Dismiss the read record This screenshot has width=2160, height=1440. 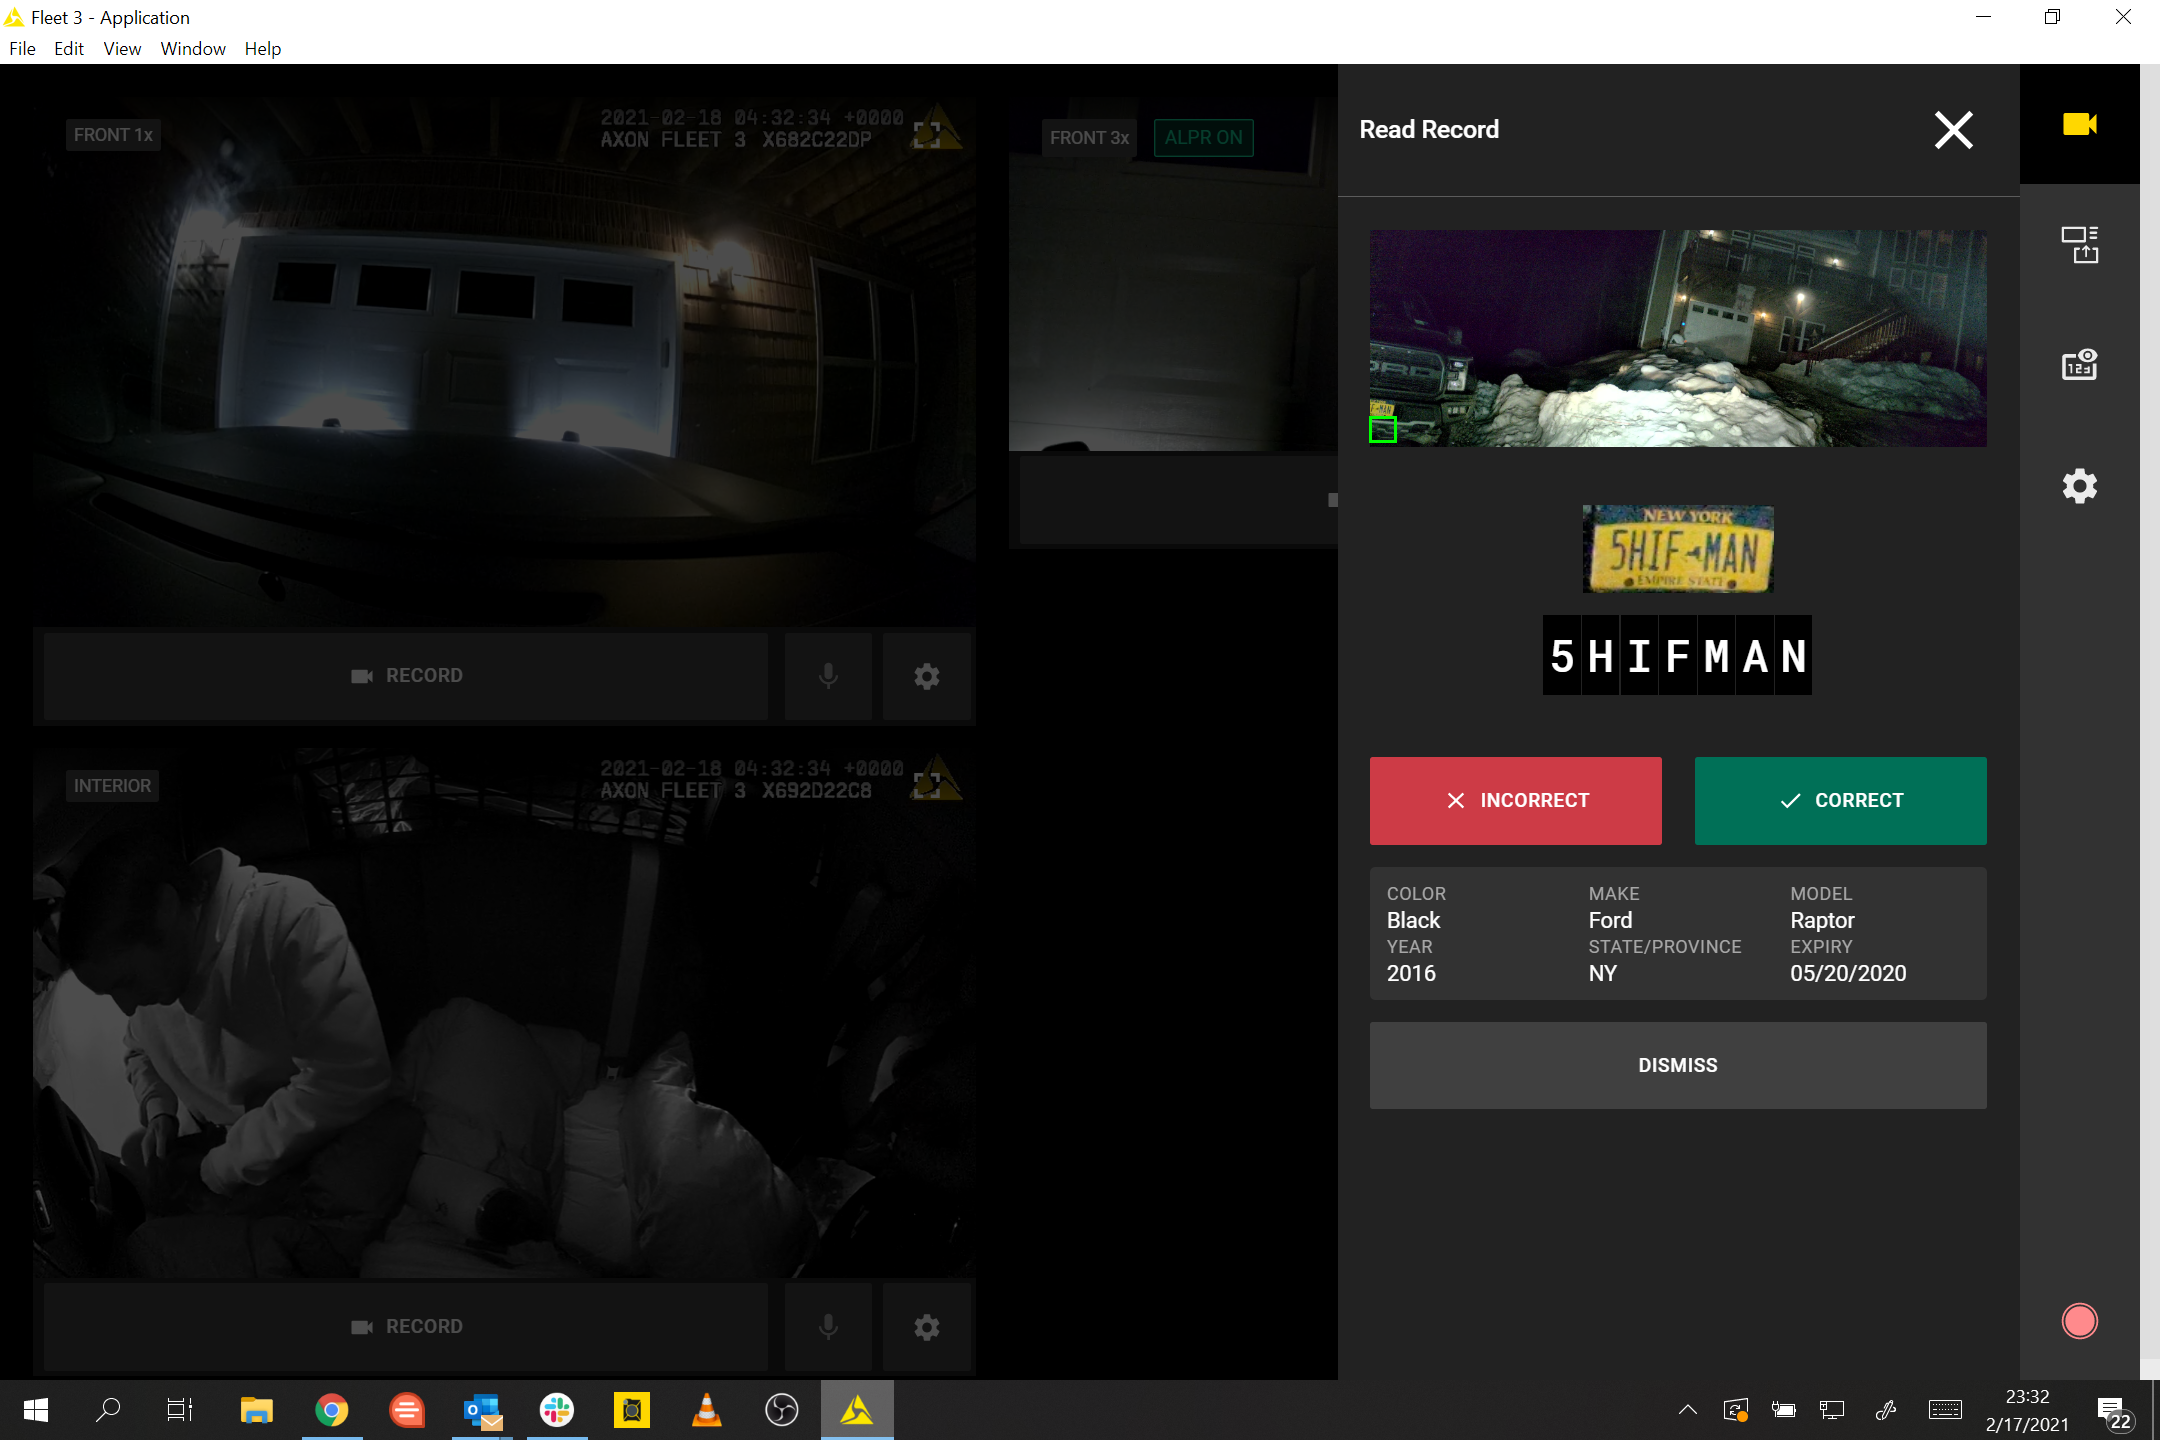tap(1677, 1065)
